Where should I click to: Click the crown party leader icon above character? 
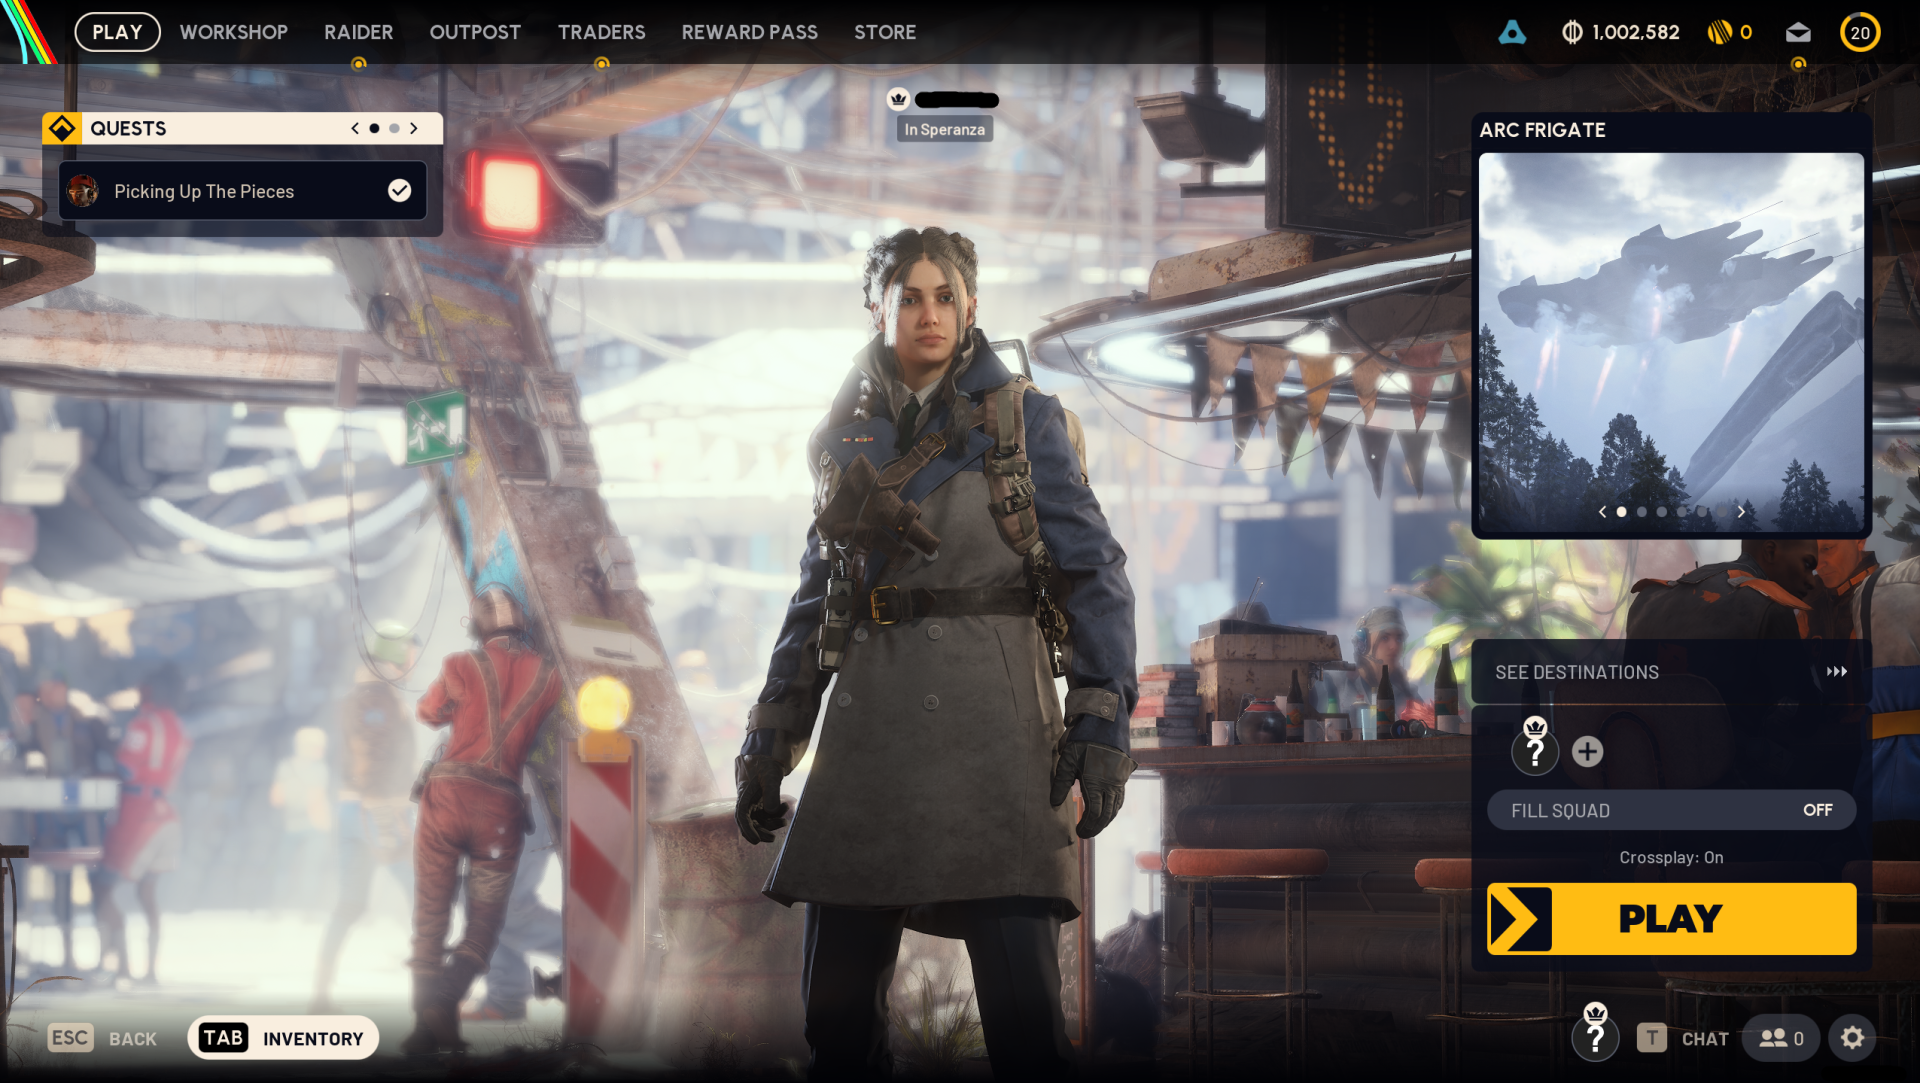(898, 99)
